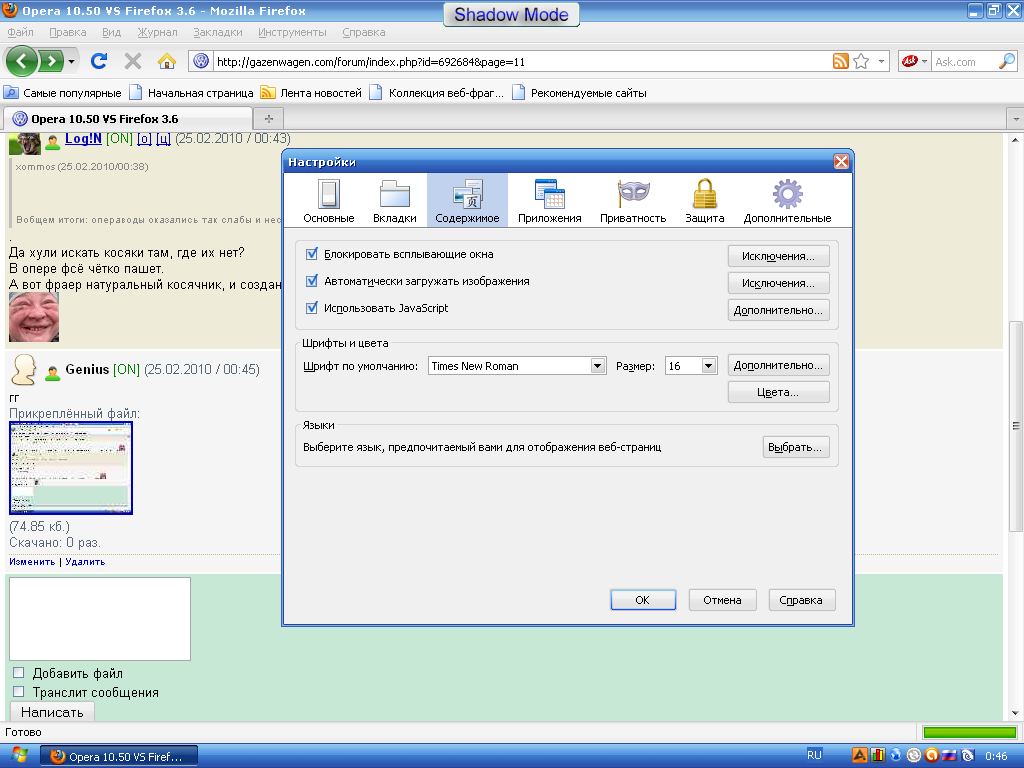Bookmark page with the star icon

[x=861, y=61]
